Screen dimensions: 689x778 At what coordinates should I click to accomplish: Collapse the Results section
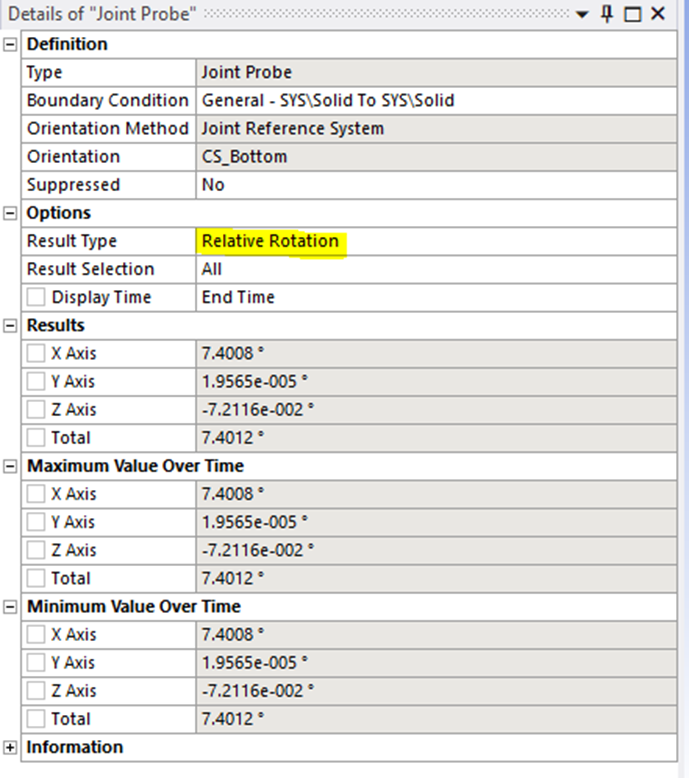coord(11,326)
